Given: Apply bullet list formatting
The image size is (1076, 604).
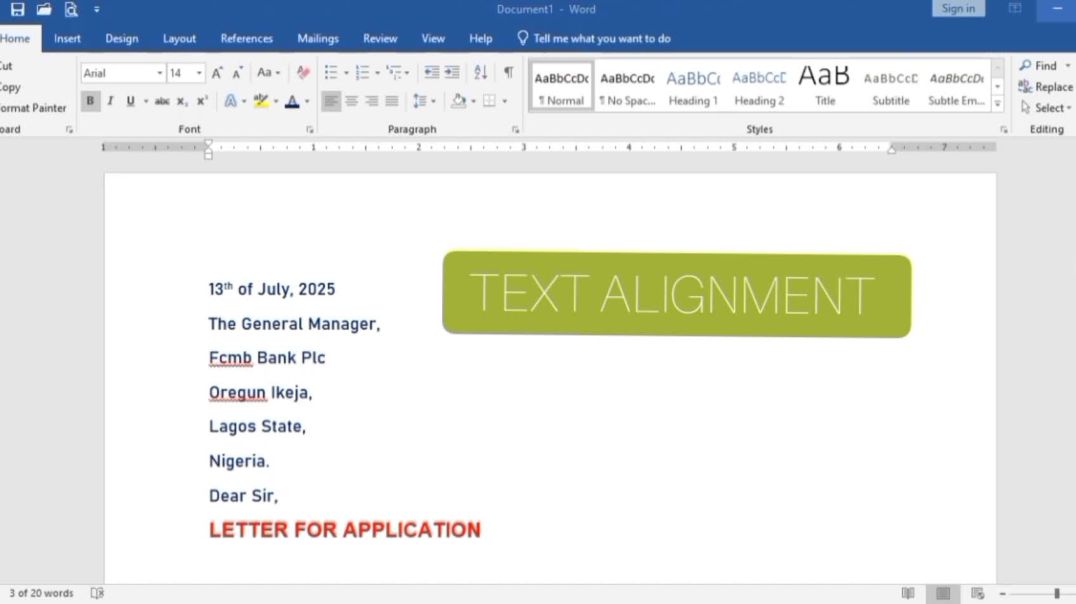Looking at the screenshot, I should (331, 72).
